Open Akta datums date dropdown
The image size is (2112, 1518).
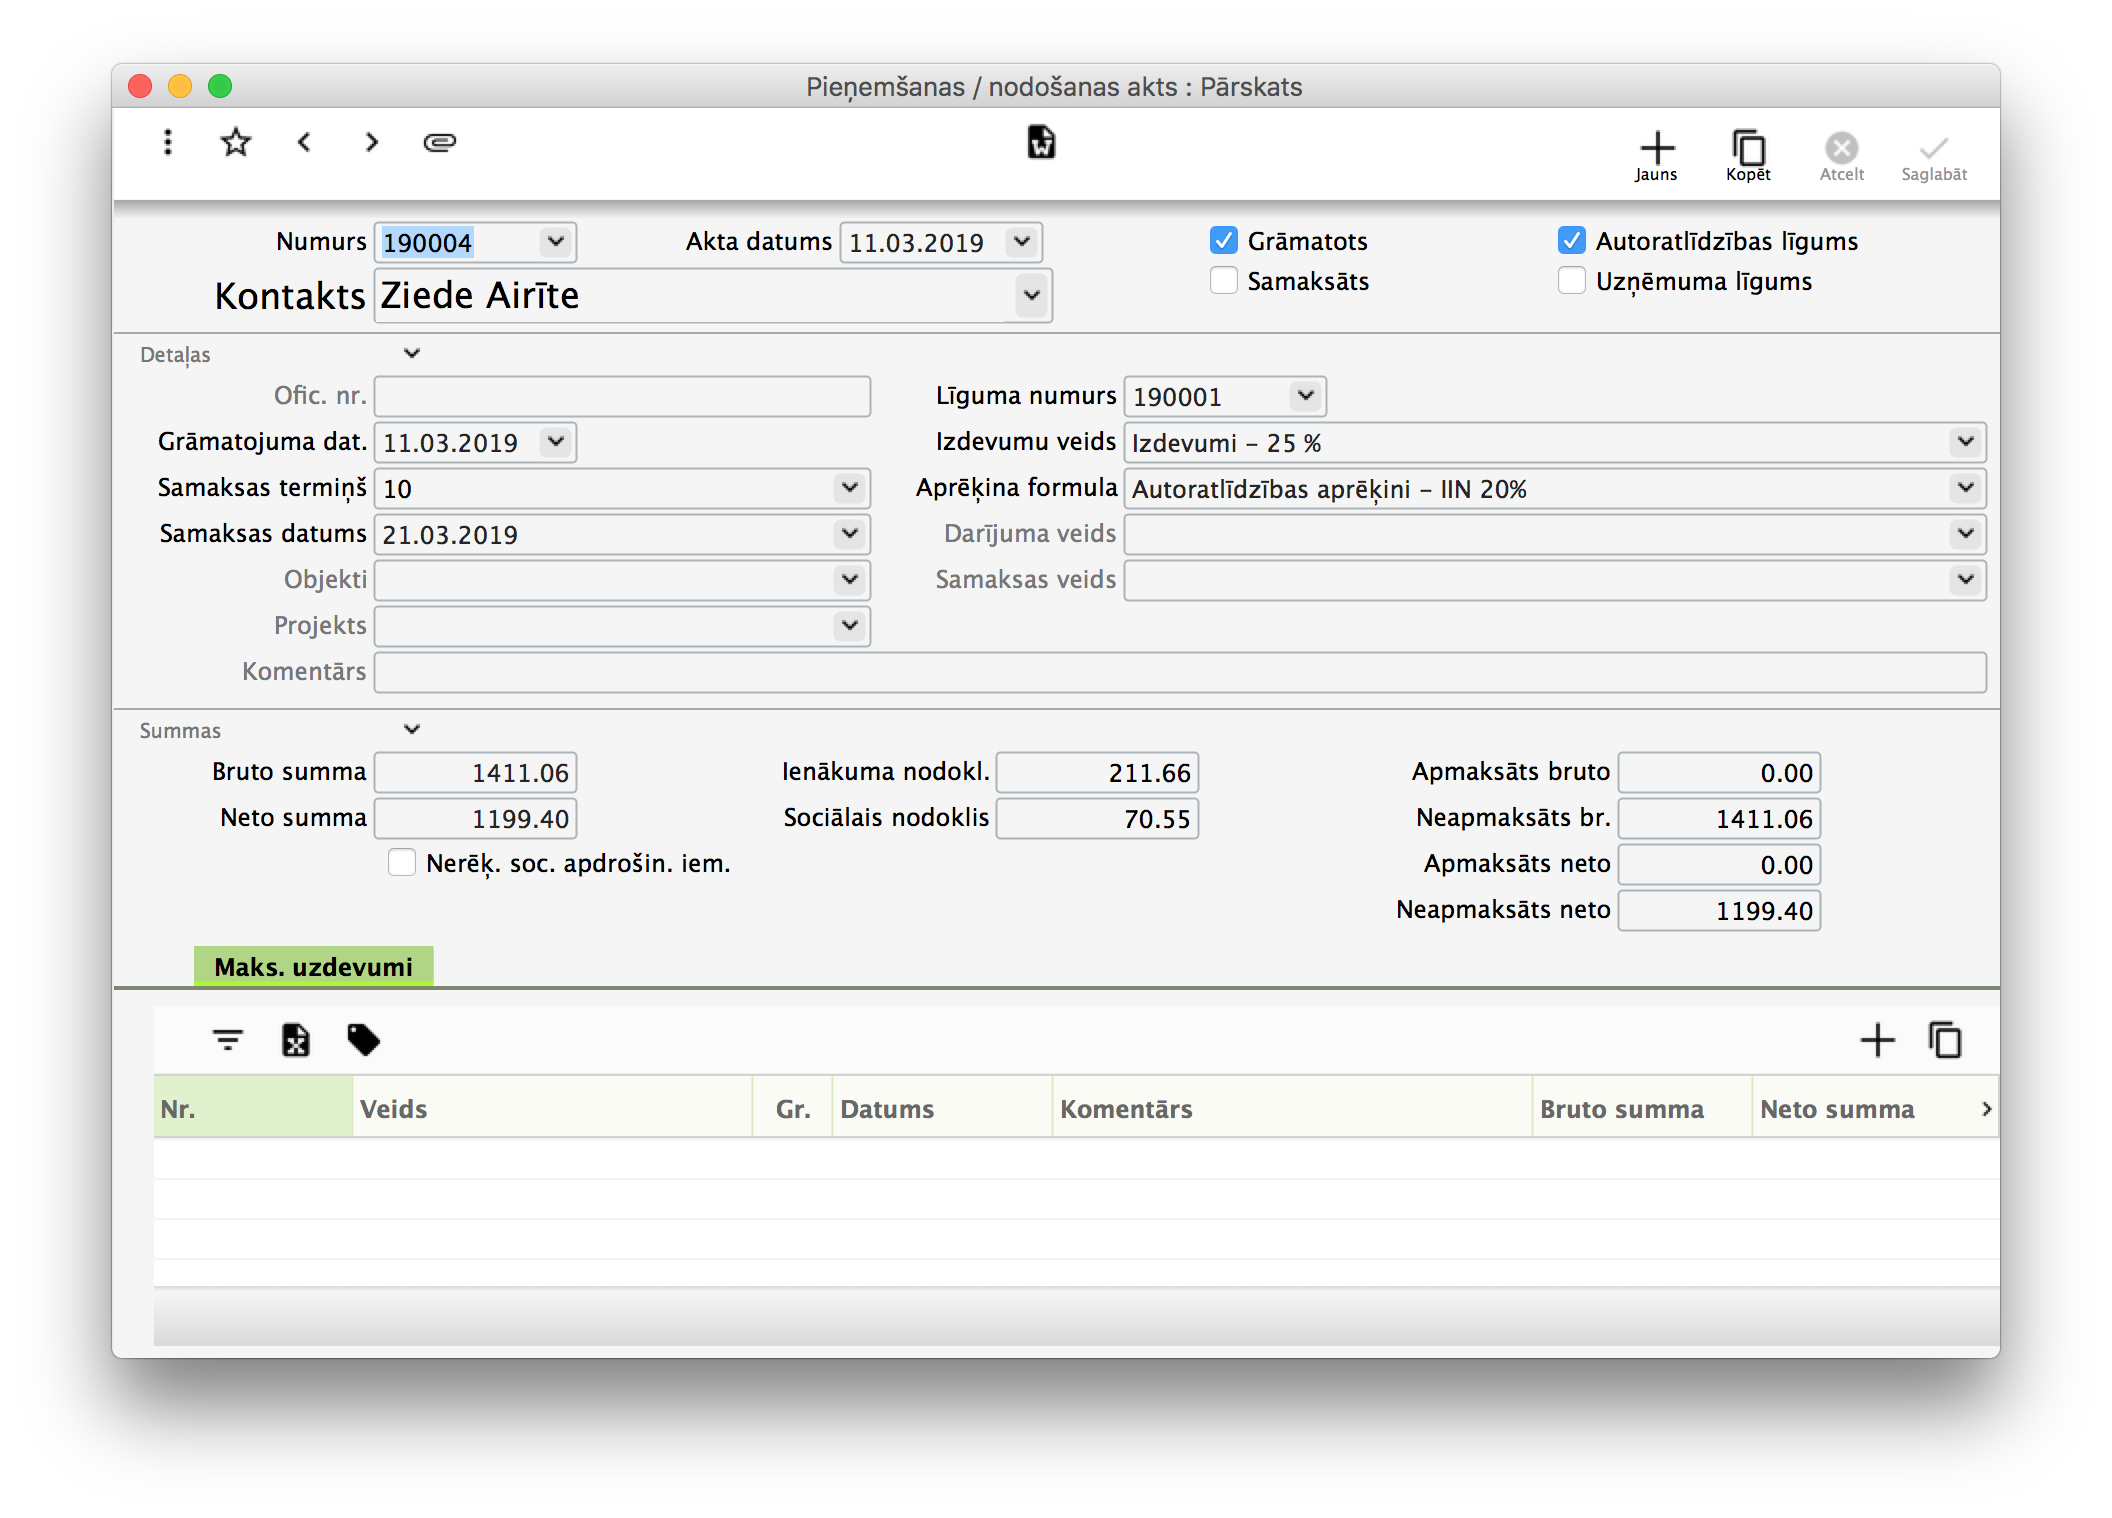coord(1021,242)
